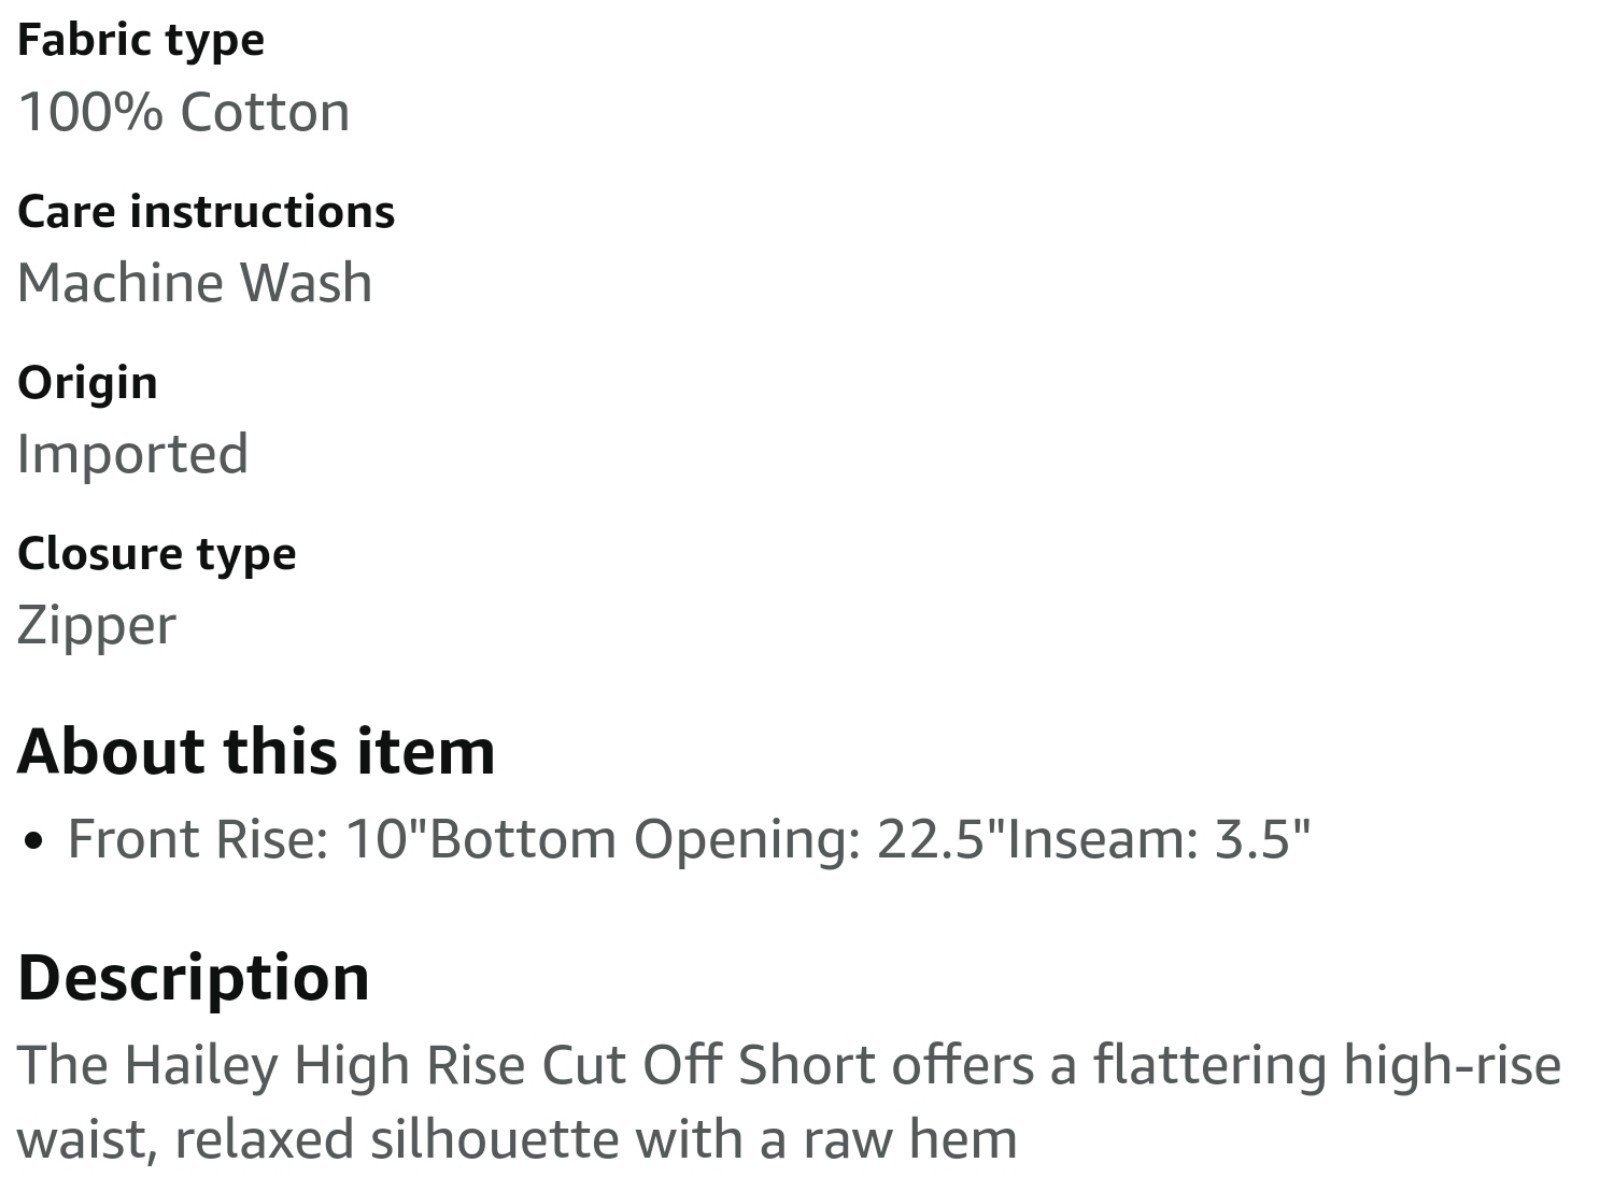The height and width of the screenshot is (1192, 1600).
Task: Click the Closure type label
Action: click(x=157, y=555)
